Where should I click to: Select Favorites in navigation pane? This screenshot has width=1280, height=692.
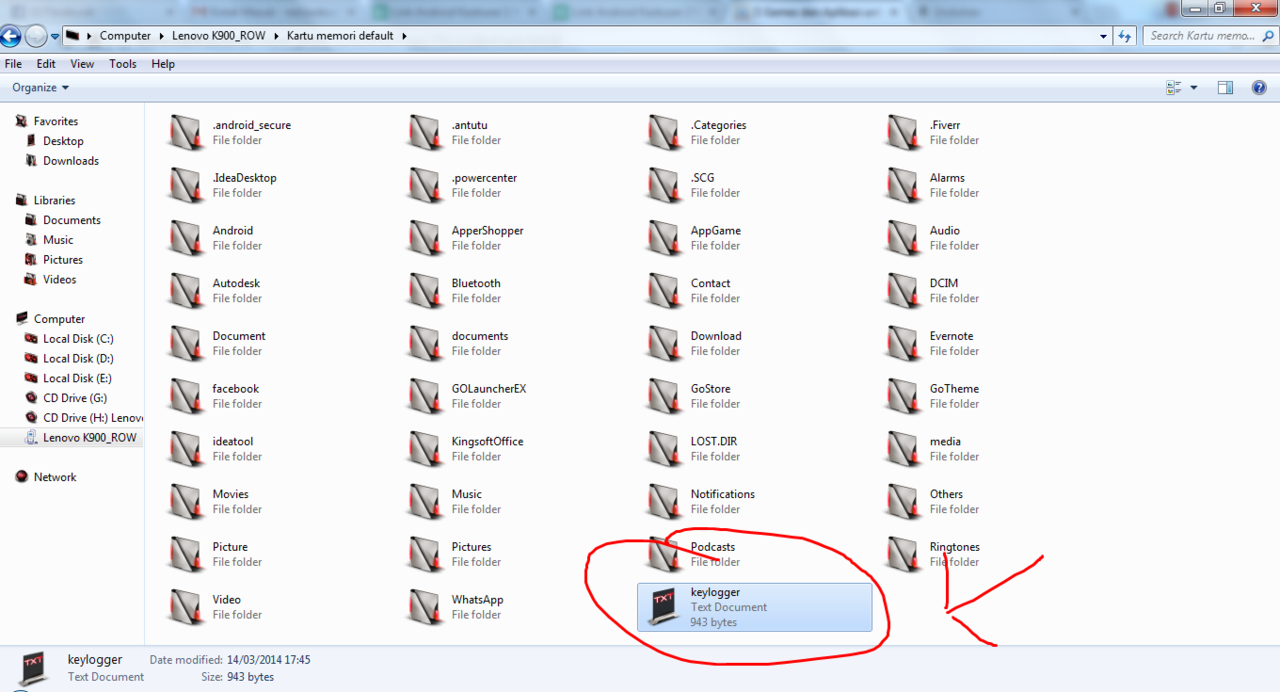point(56,121)
